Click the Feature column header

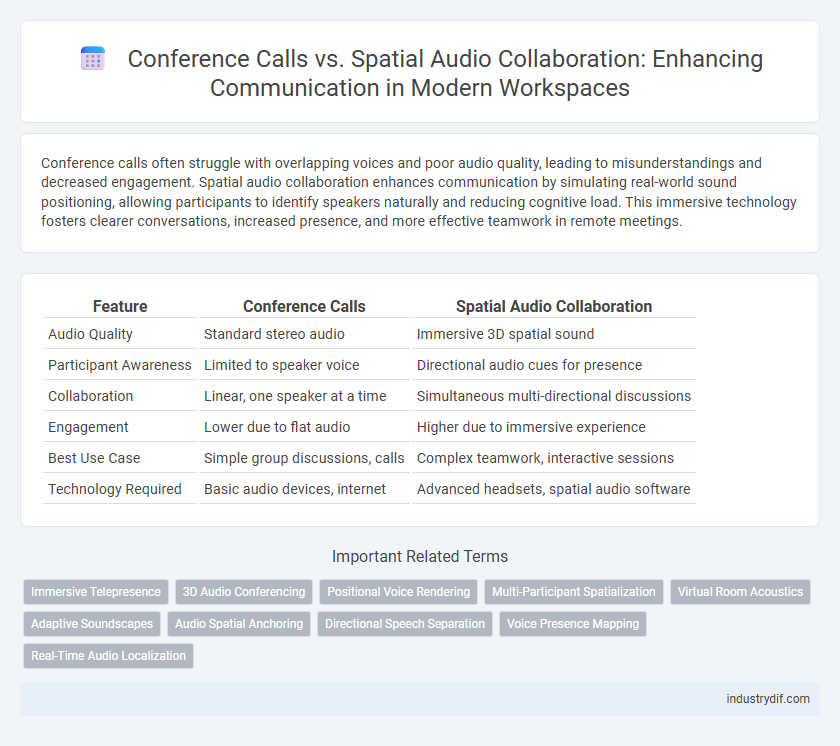120,307
